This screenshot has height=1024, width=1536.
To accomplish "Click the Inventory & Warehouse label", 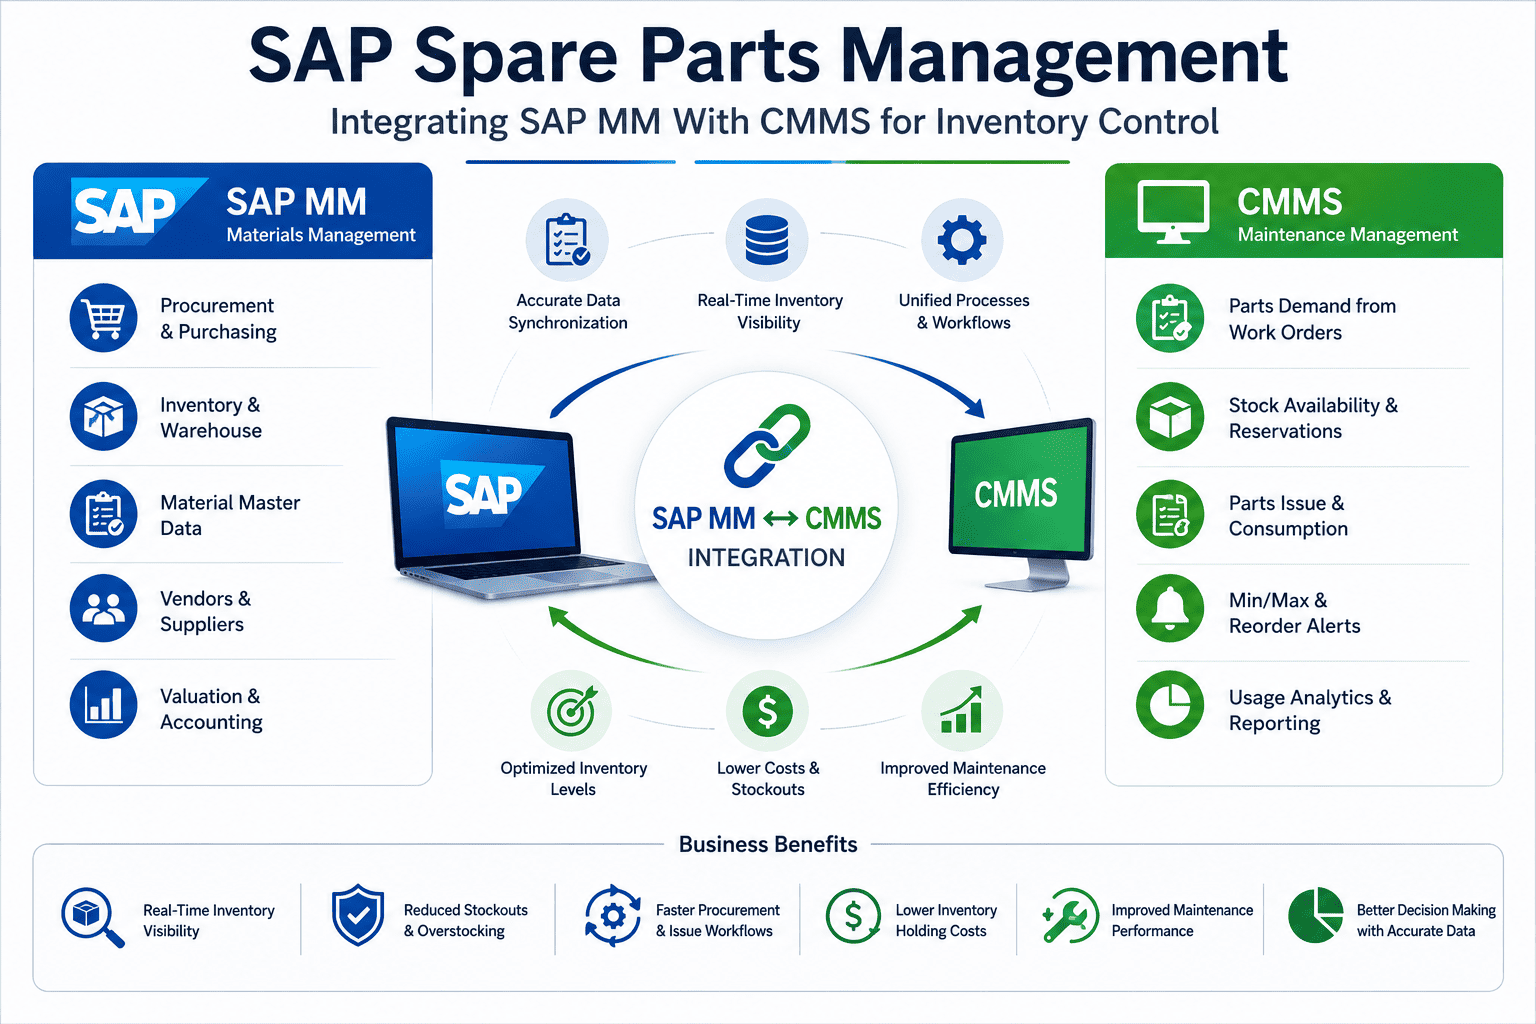I will coord(211,418).
